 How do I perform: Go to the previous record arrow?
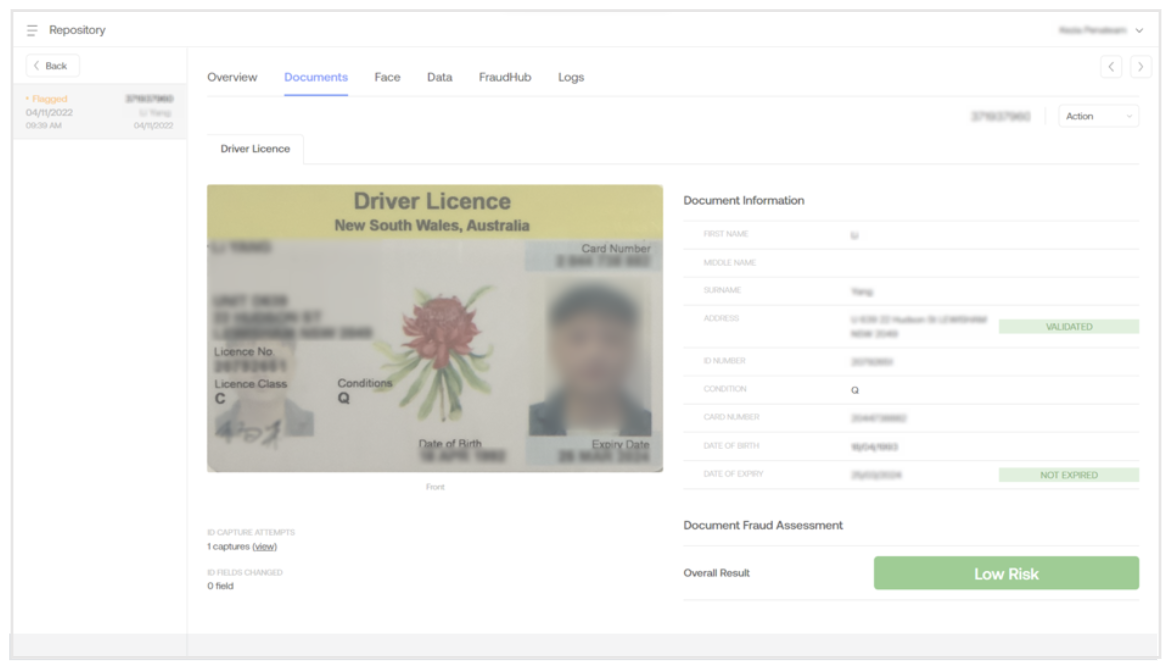1111,67
